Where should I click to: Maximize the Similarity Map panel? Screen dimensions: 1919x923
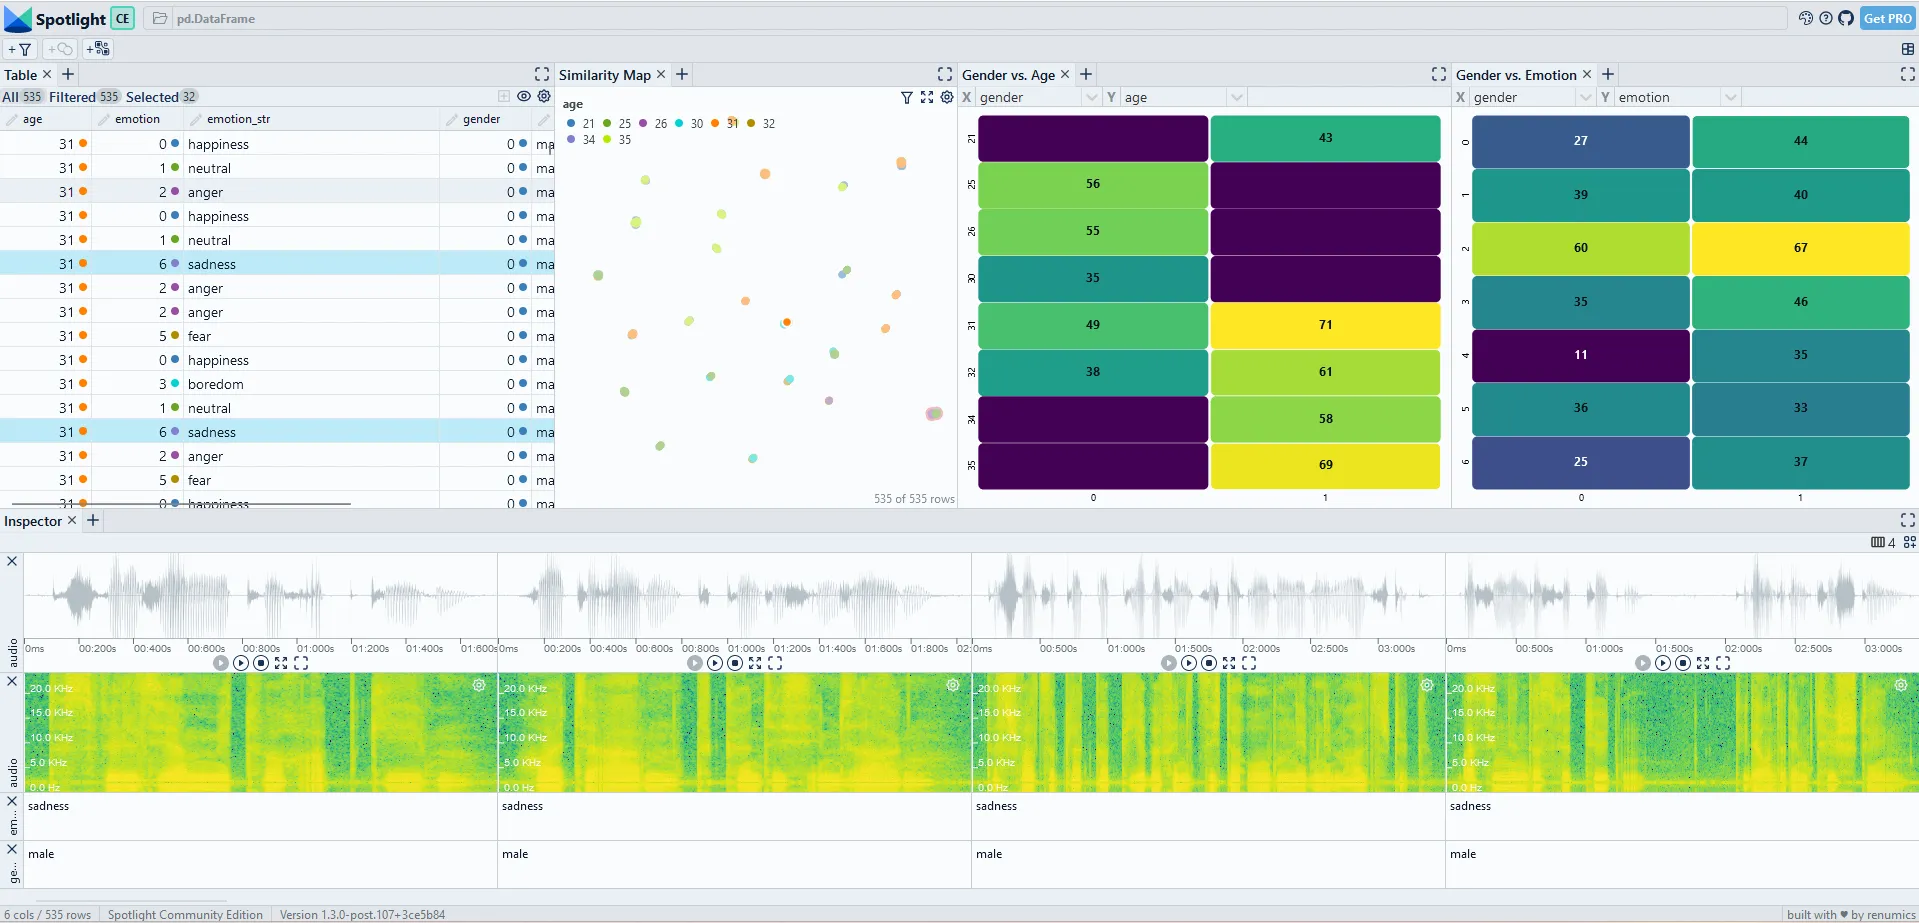(x=945, y=74)
